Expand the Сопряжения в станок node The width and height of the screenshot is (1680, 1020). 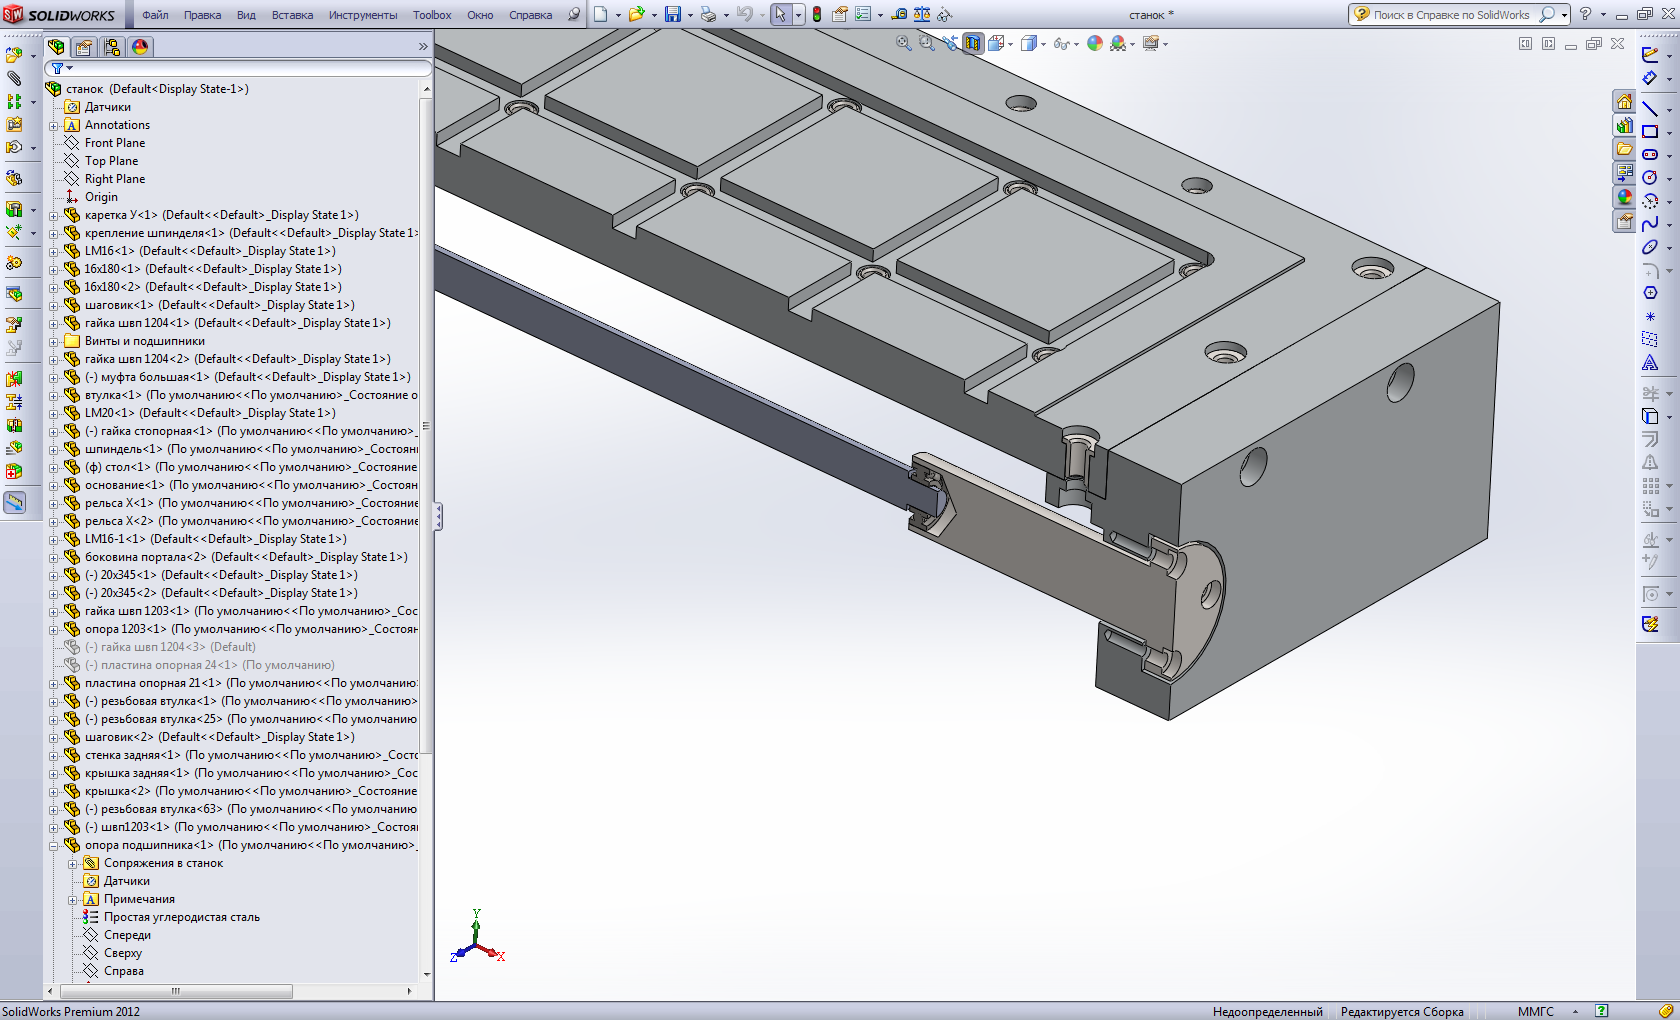coord(72,863)
